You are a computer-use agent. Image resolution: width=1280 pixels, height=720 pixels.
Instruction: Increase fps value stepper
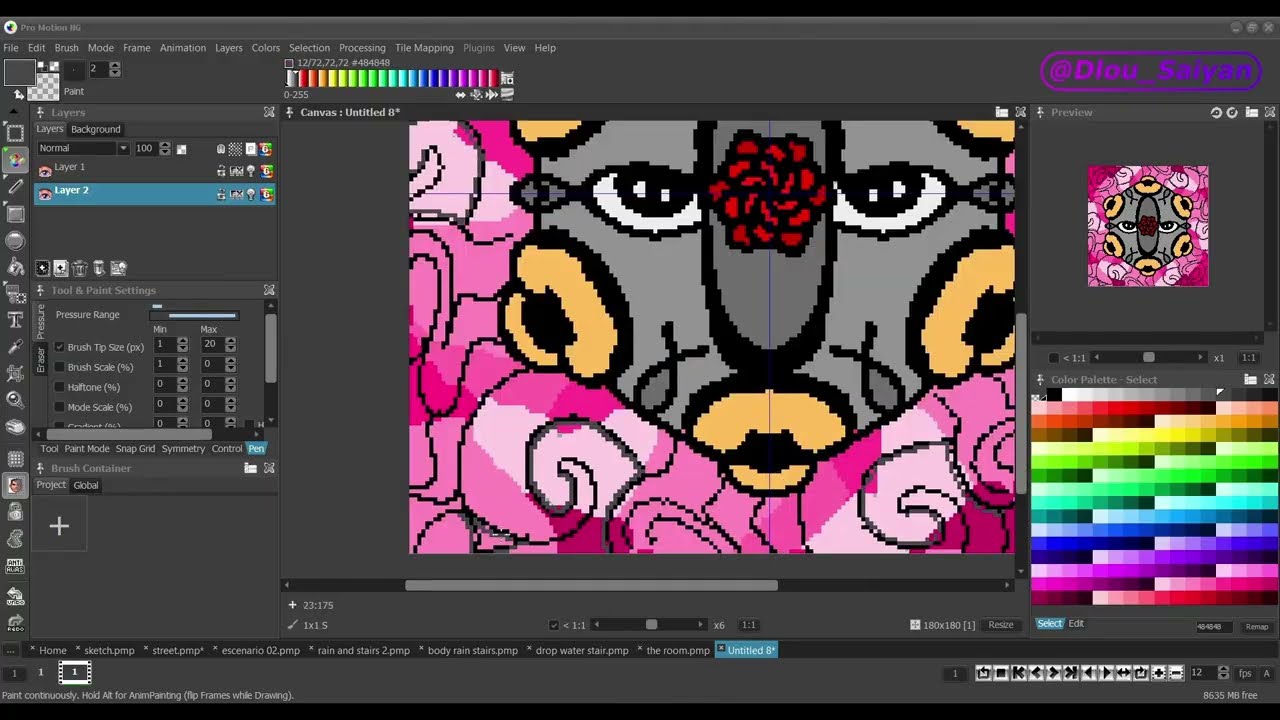[1224, 669]
